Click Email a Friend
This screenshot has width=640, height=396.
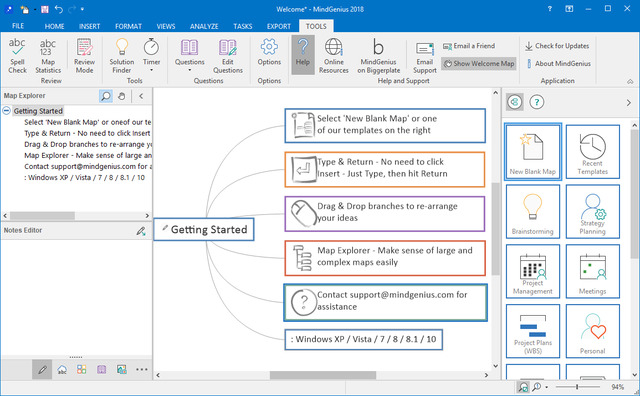[469, 46]
